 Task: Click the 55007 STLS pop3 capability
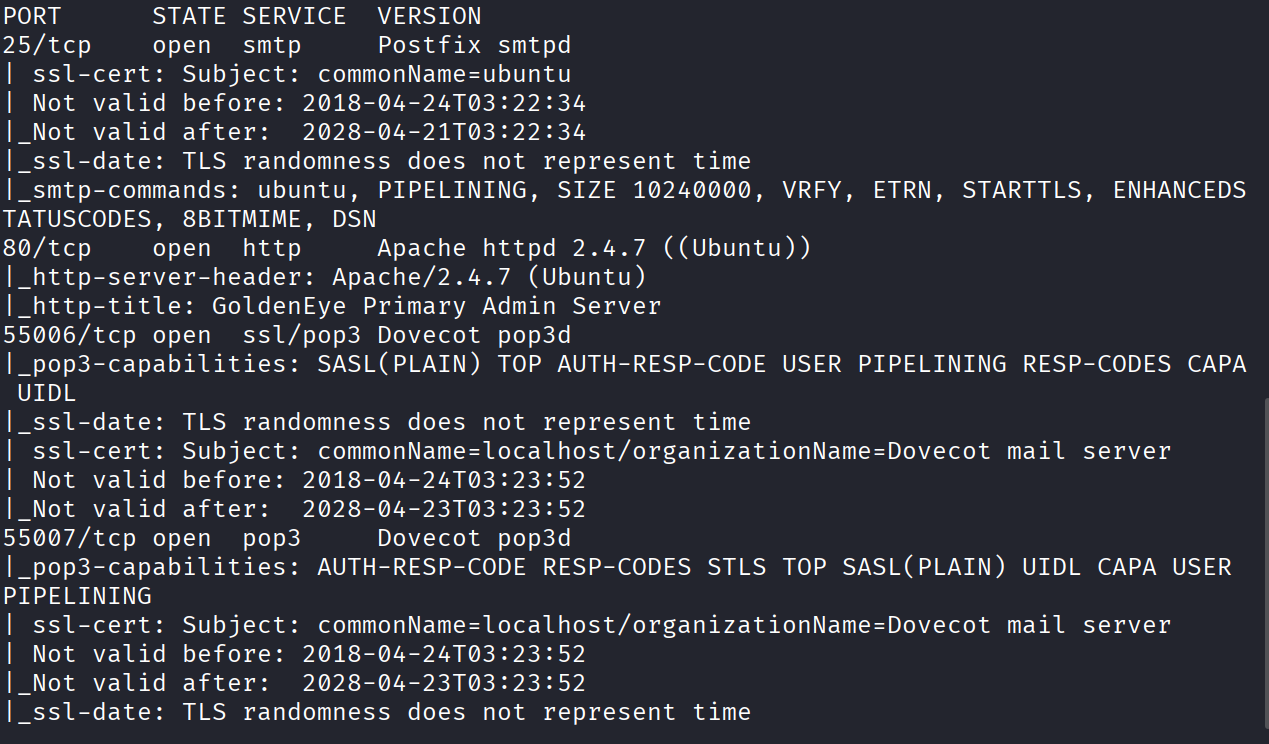[736, 567]
